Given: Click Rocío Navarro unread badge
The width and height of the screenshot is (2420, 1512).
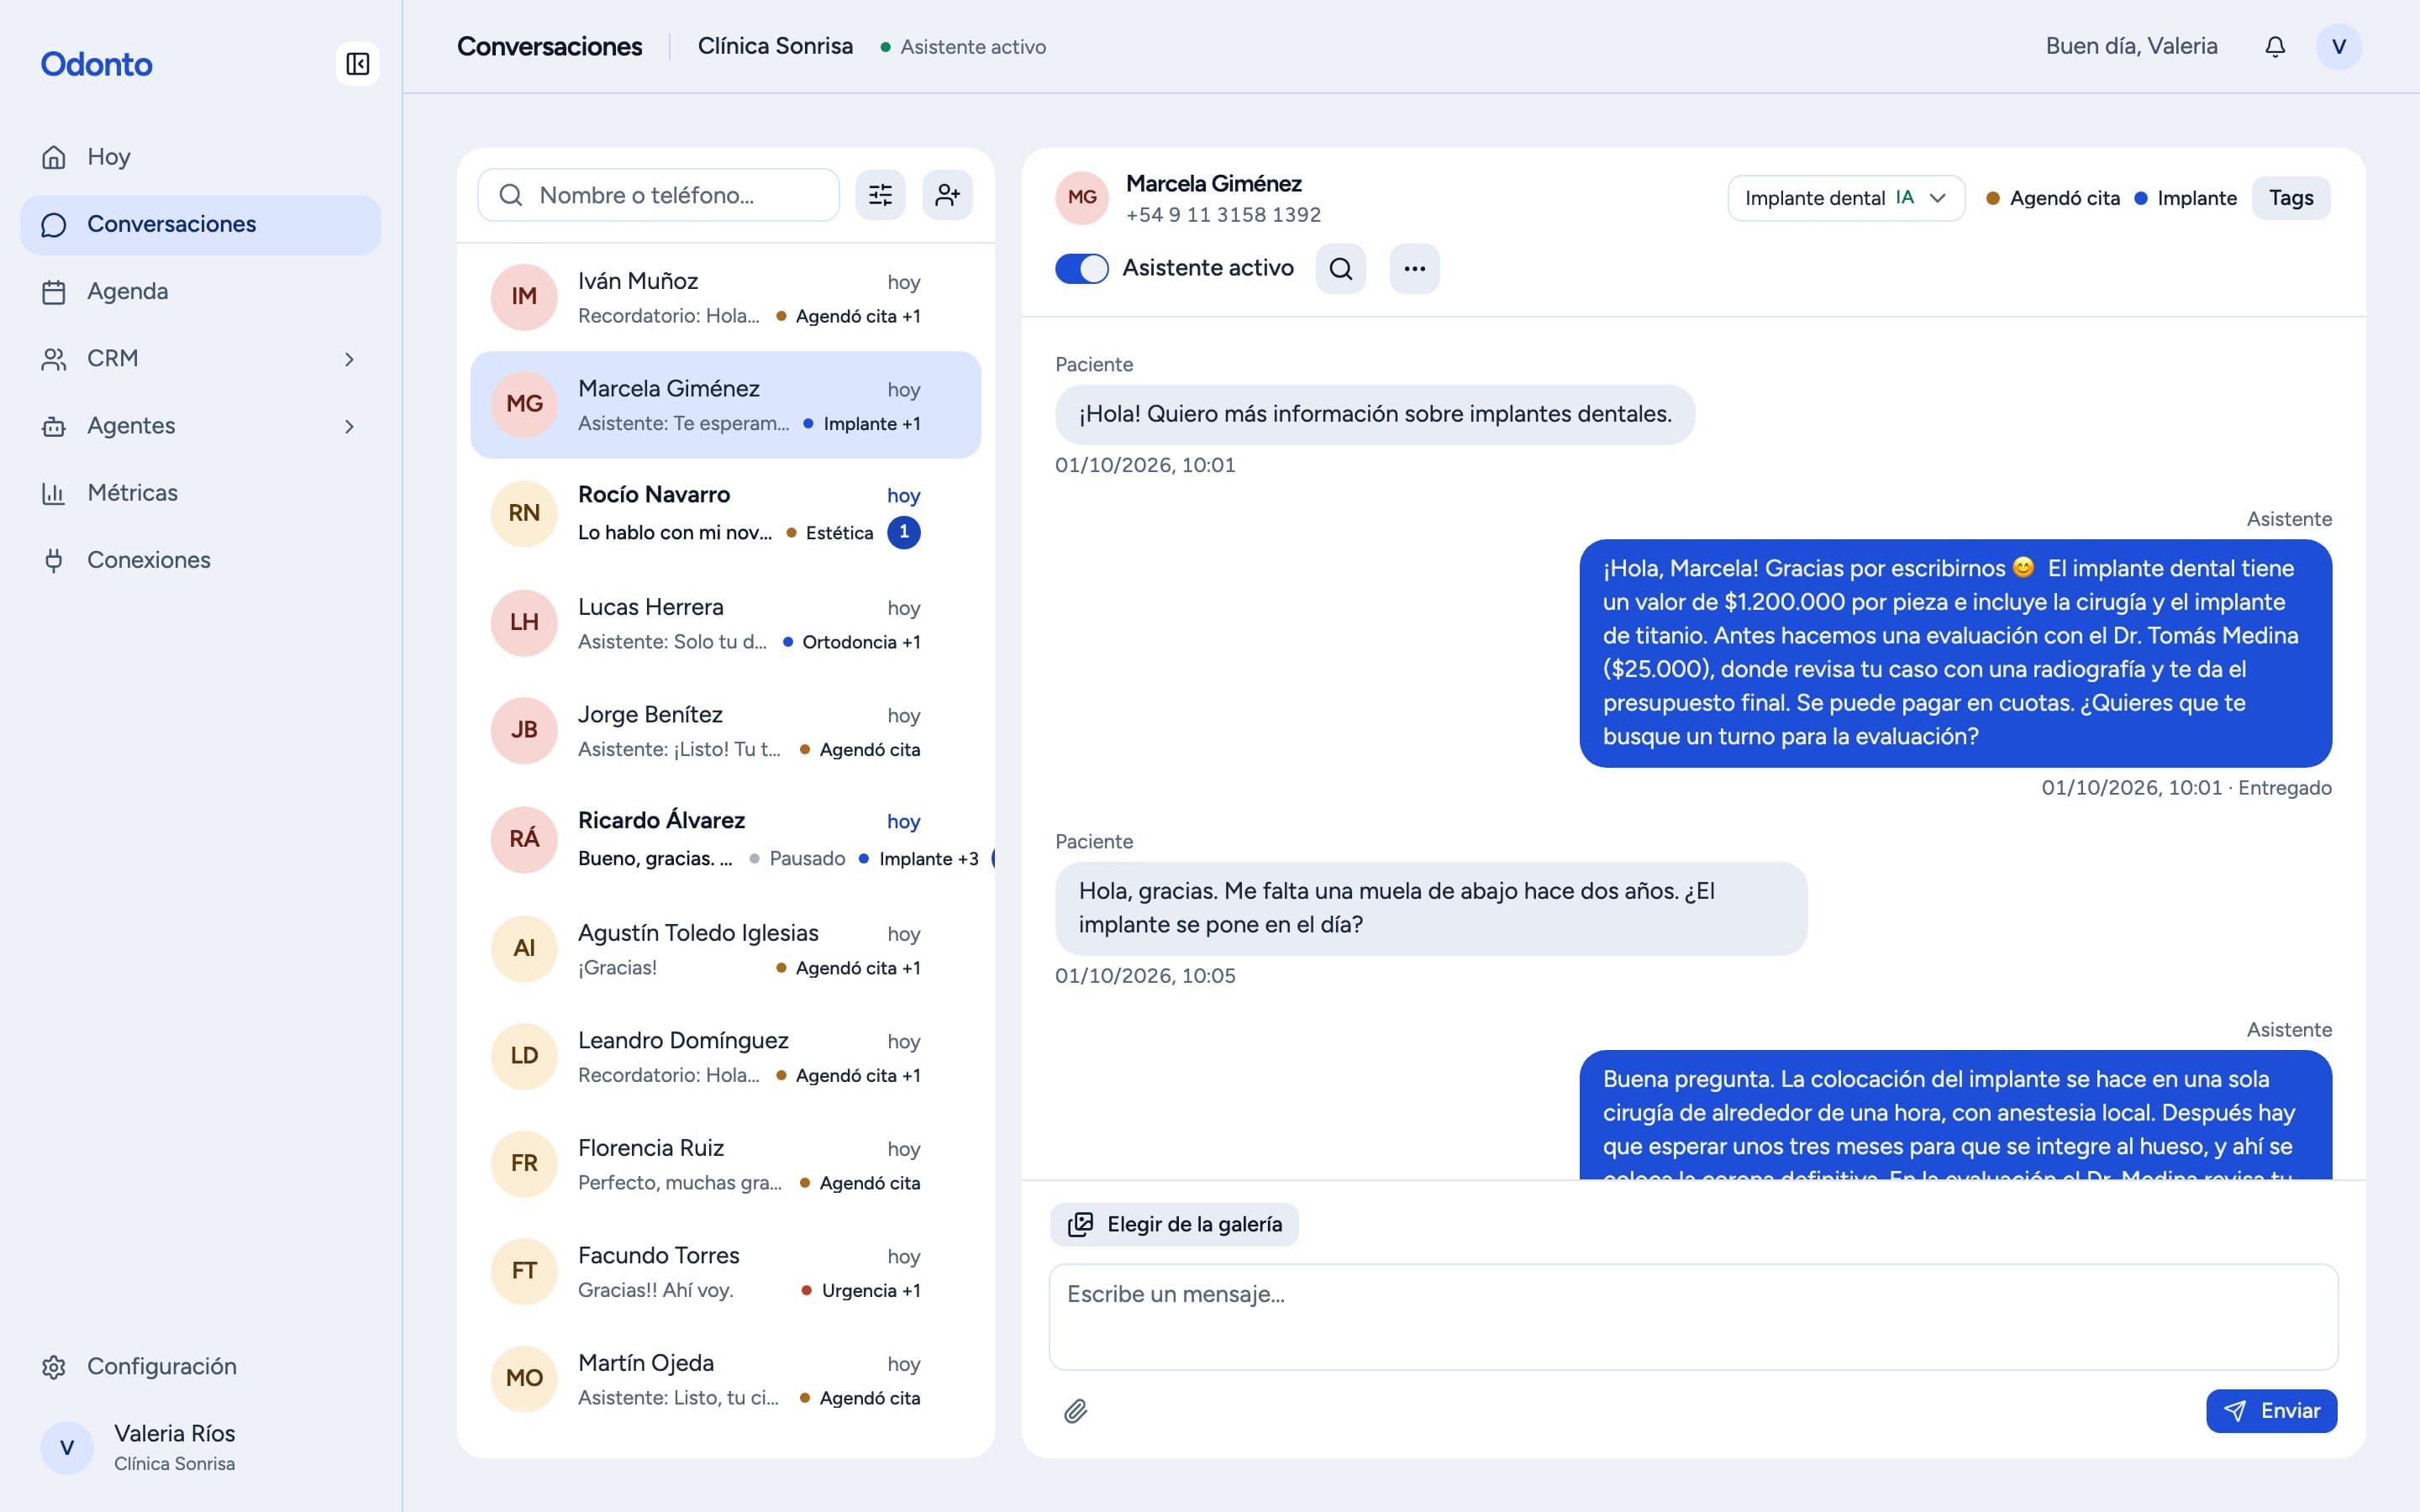Looking at the screenshot, I should point(903,532).
